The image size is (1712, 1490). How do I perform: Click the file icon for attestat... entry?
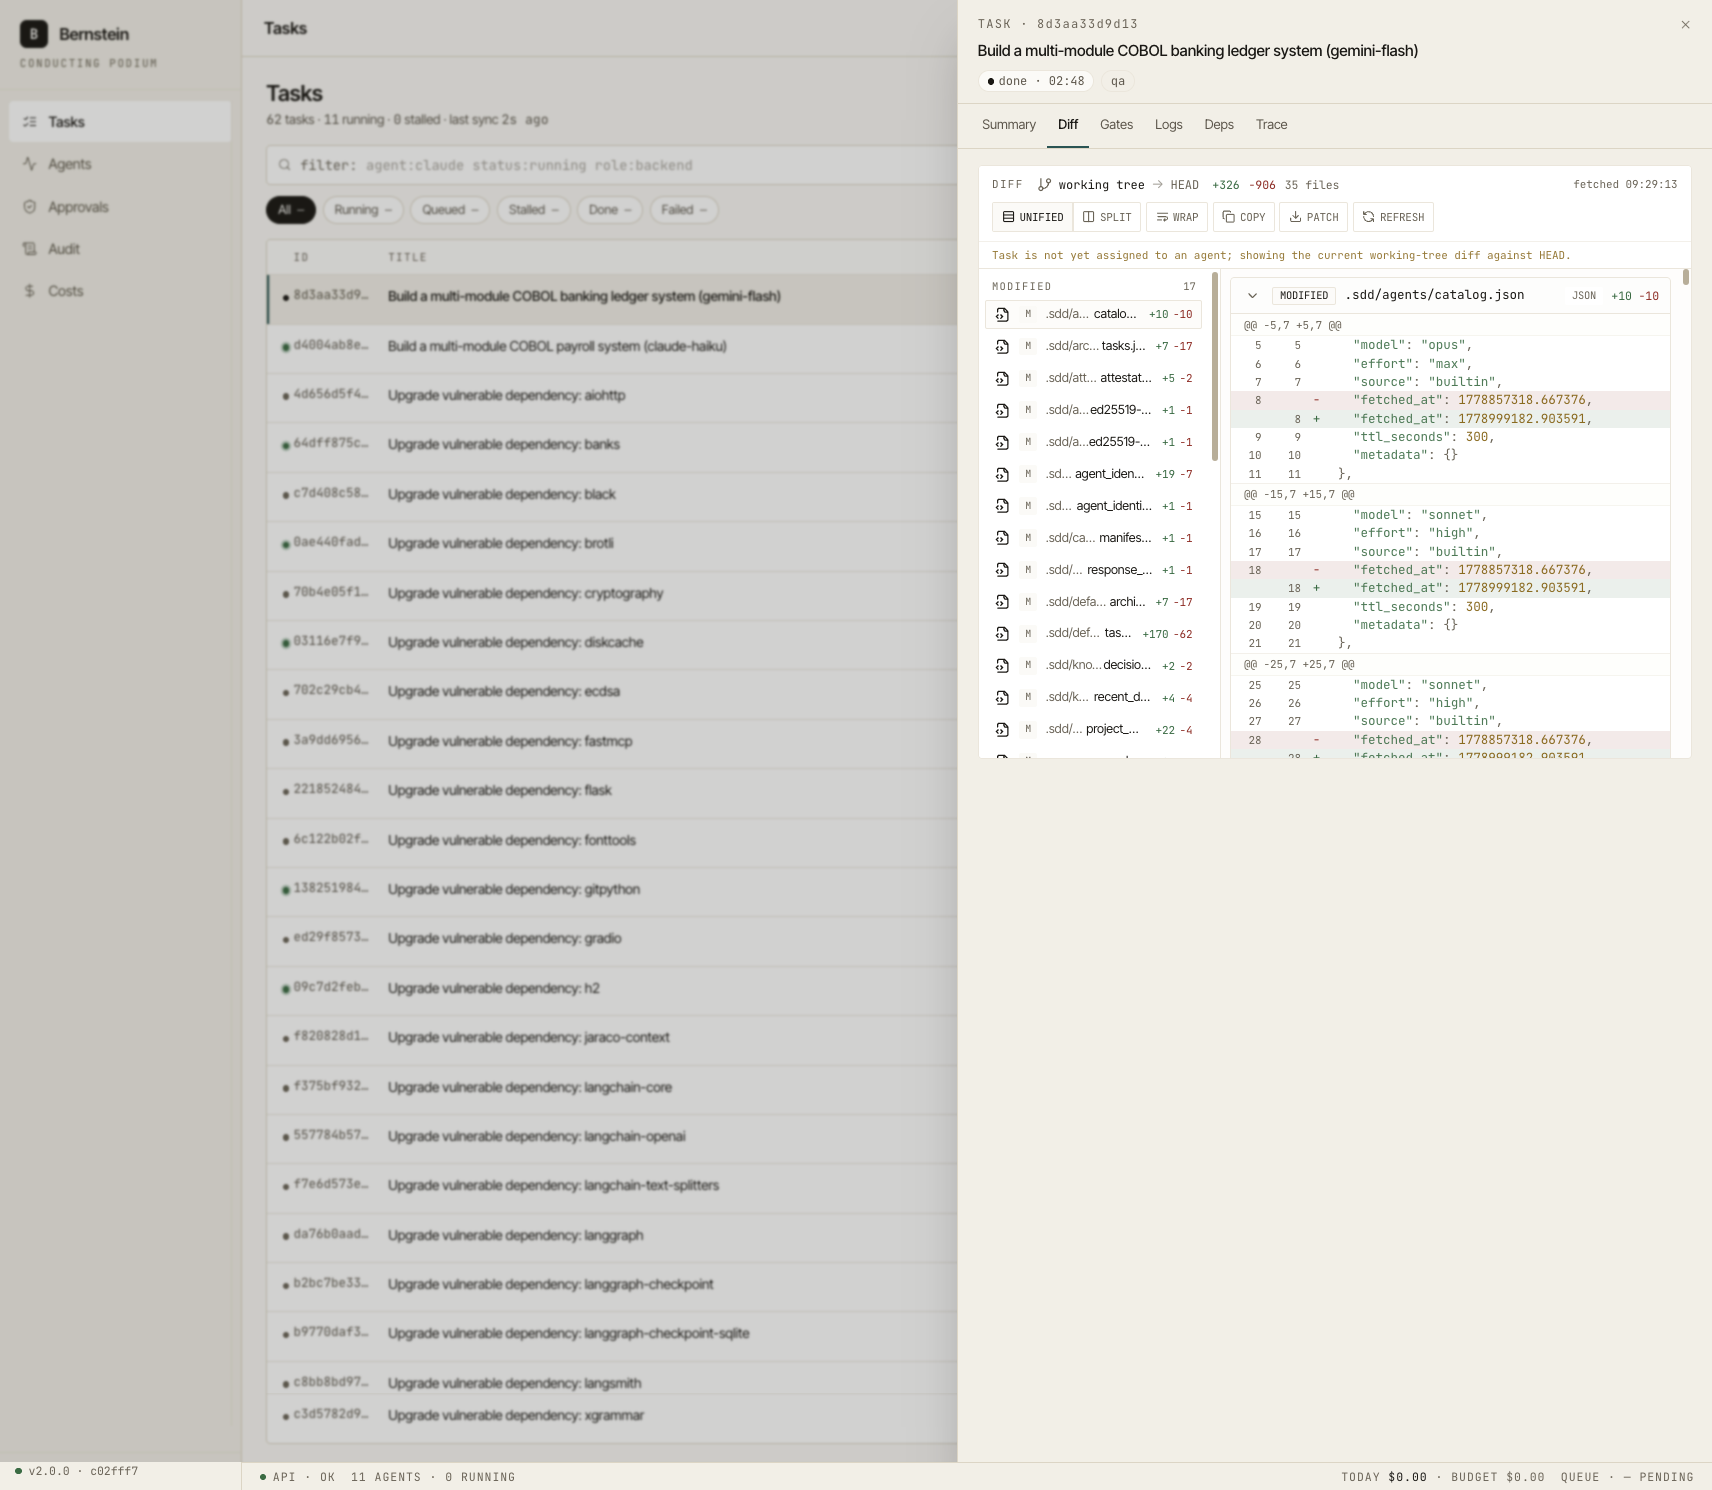[x=1002, y=378]
